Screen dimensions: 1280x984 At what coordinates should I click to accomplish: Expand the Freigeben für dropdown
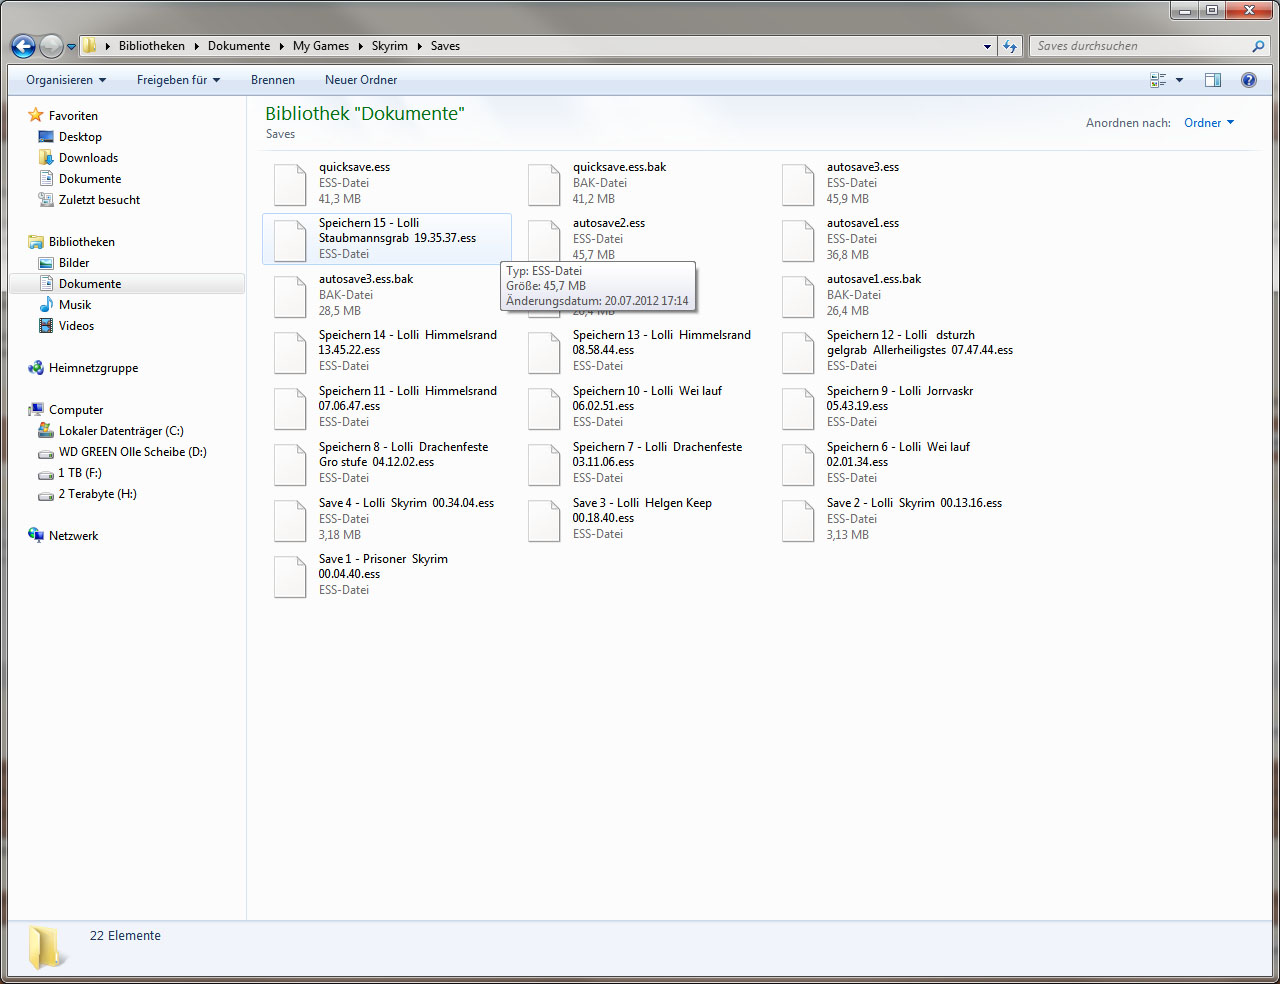click(178, 80)
